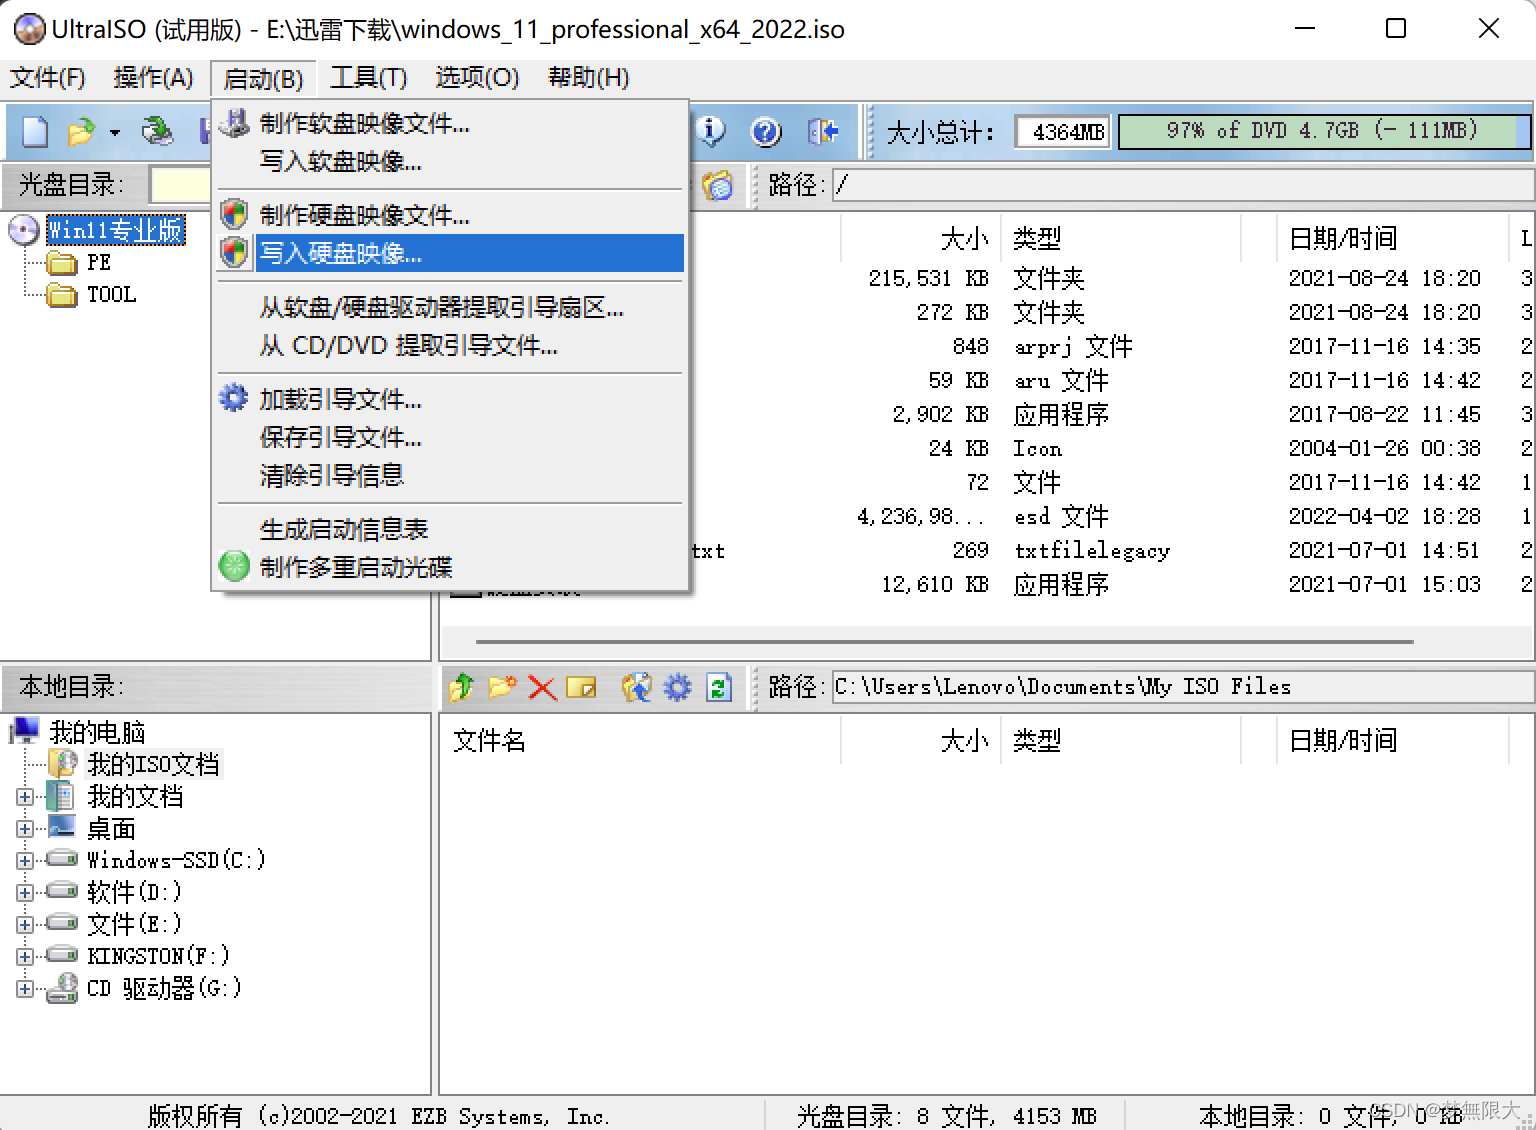Click the Win11专业版 disc icon in the tree

(24, 230)
